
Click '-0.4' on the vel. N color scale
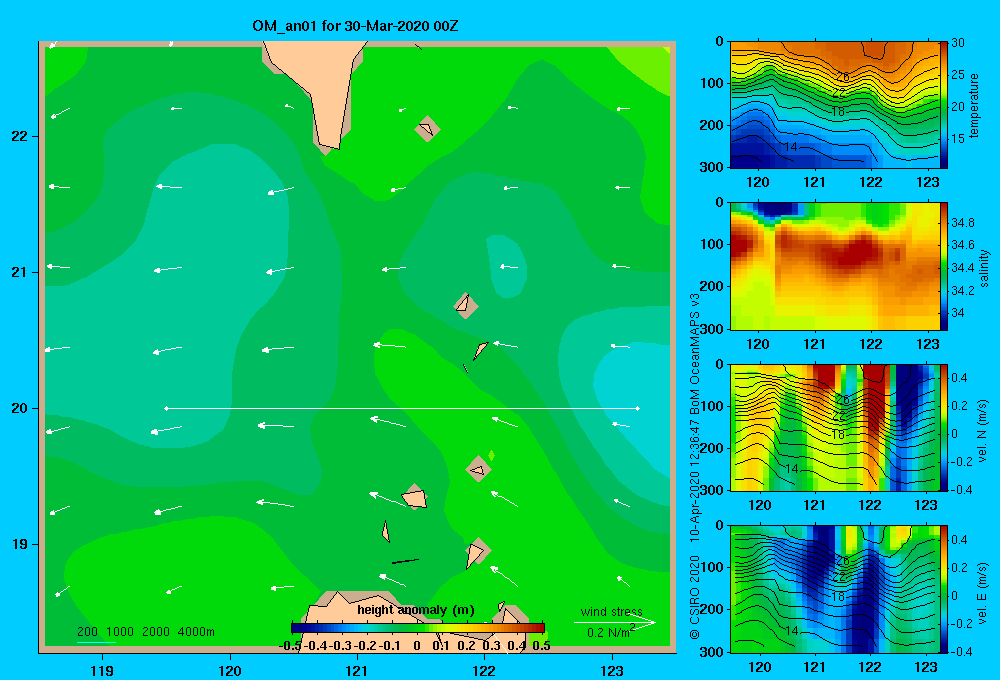(x=961, y=489)
